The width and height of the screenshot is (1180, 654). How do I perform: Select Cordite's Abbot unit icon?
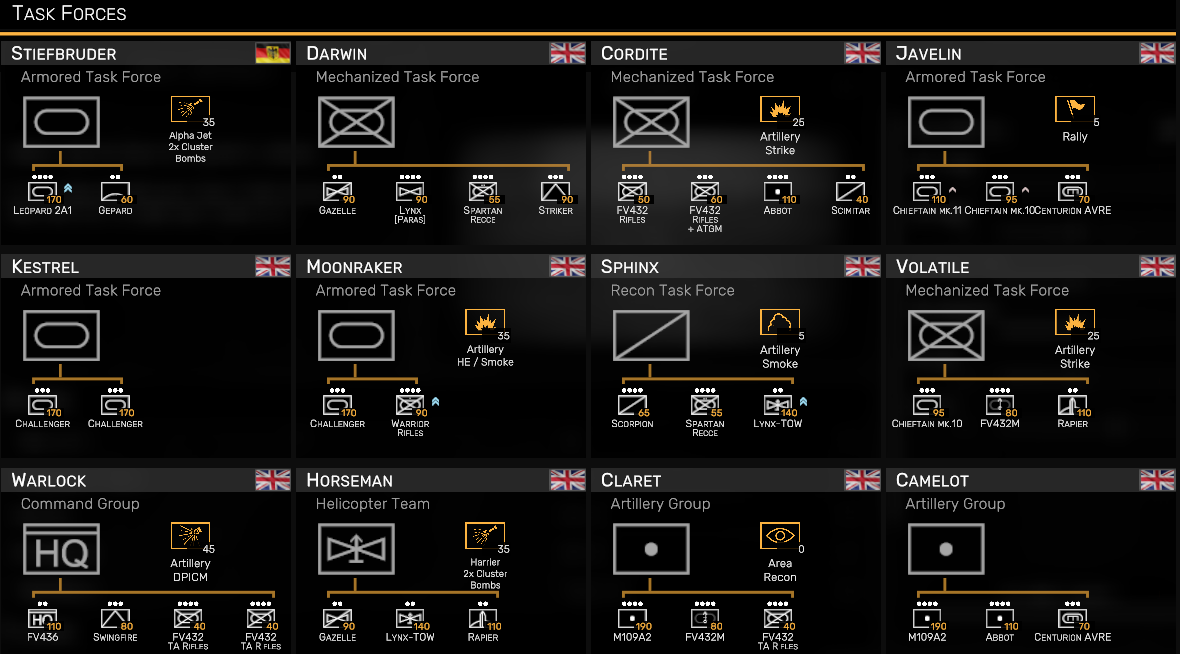tap(778, 192)
